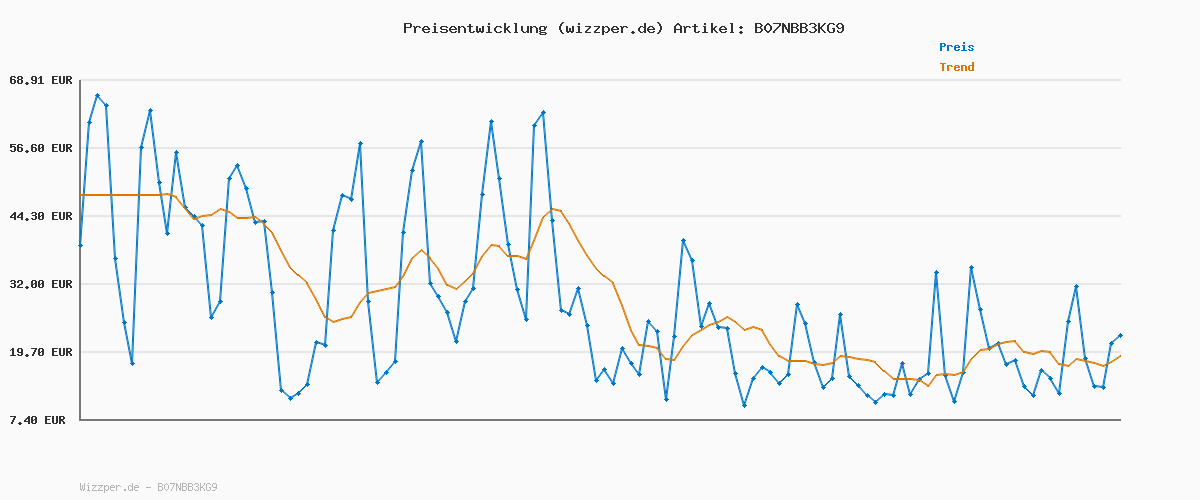Click the Trend legend label
This screenshot has height=500, width=1200.
[x=956, y=67]
